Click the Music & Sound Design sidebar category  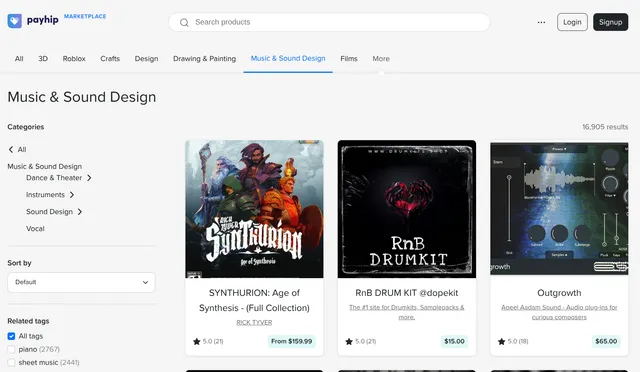[x=44, y=167]
